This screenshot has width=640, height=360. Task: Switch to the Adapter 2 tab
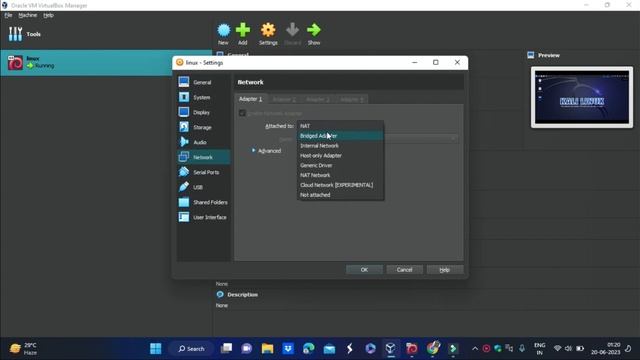point(284,99)
